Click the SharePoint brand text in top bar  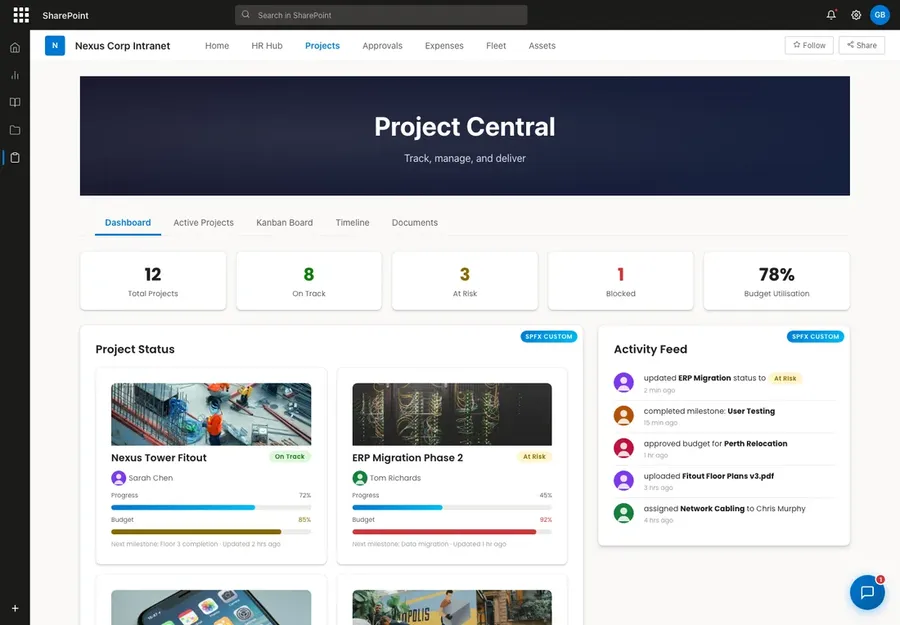(x=65, y=15)
